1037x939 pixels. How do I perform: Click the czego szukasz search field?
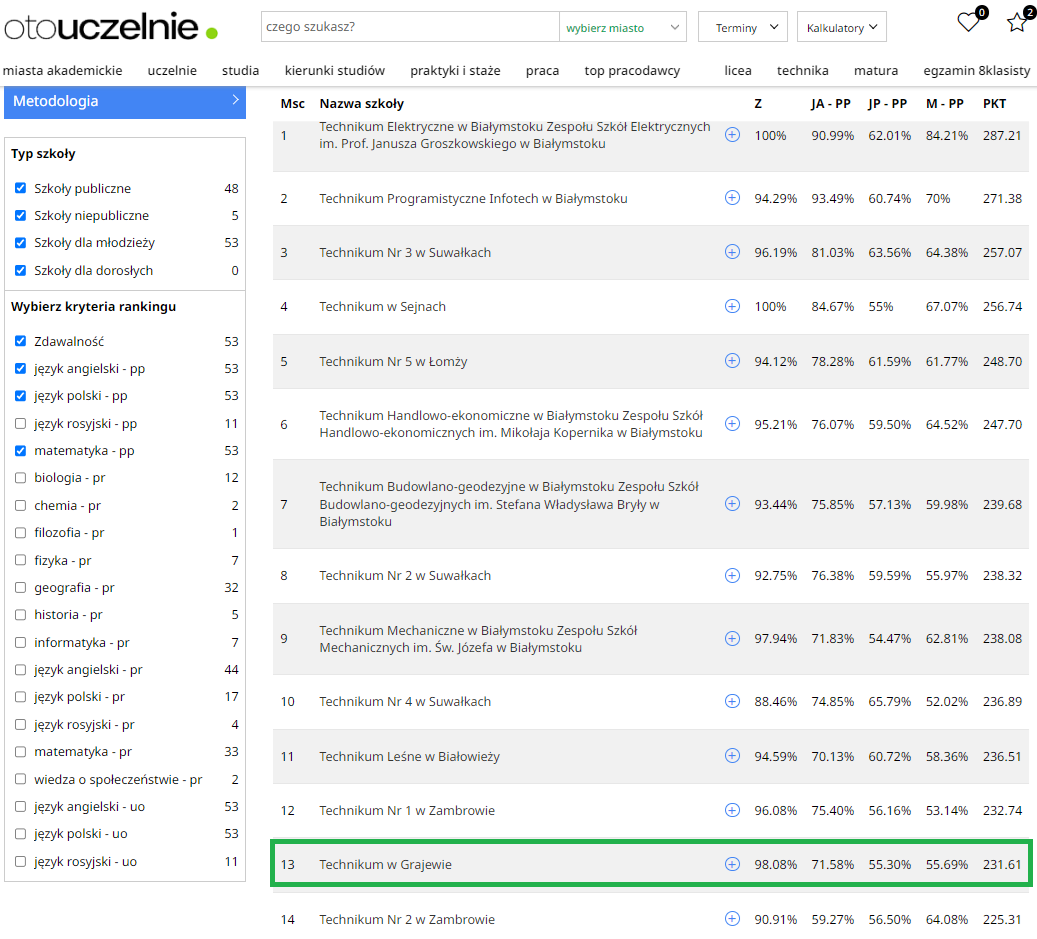tap(409, 28)
